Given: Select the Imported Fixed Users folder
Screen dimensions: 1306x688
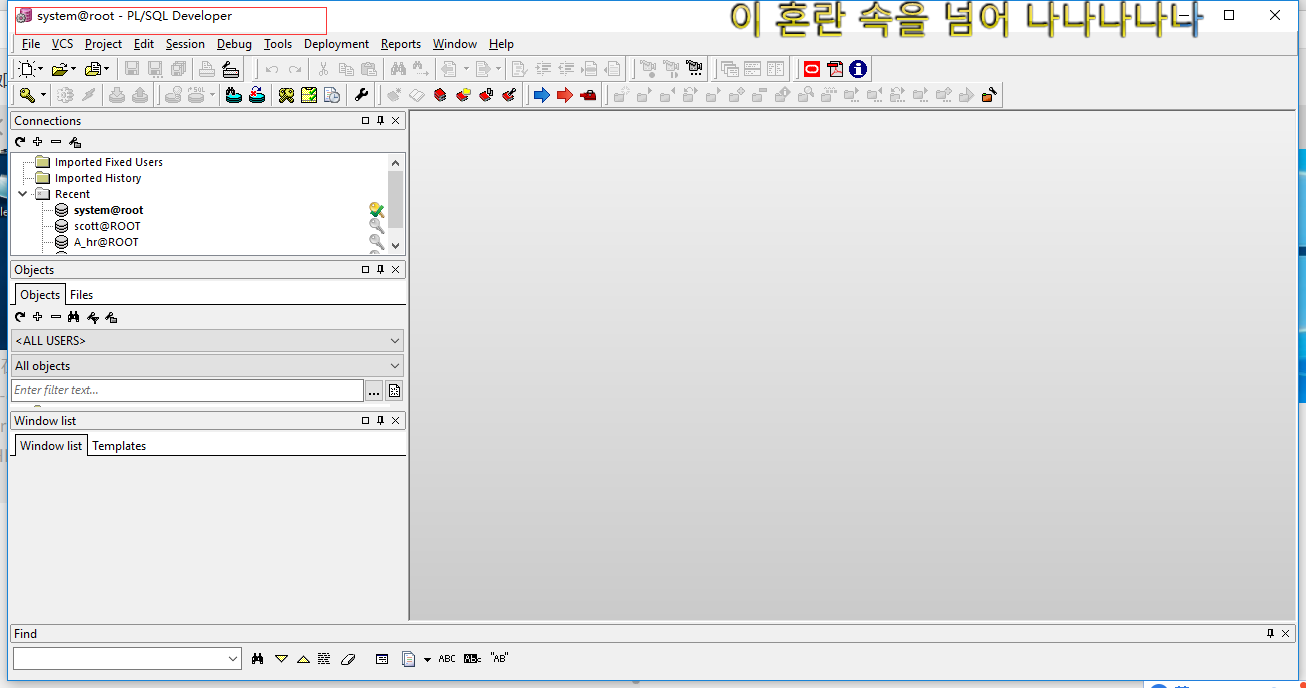Looking at the screenshot, I should 108,162.
